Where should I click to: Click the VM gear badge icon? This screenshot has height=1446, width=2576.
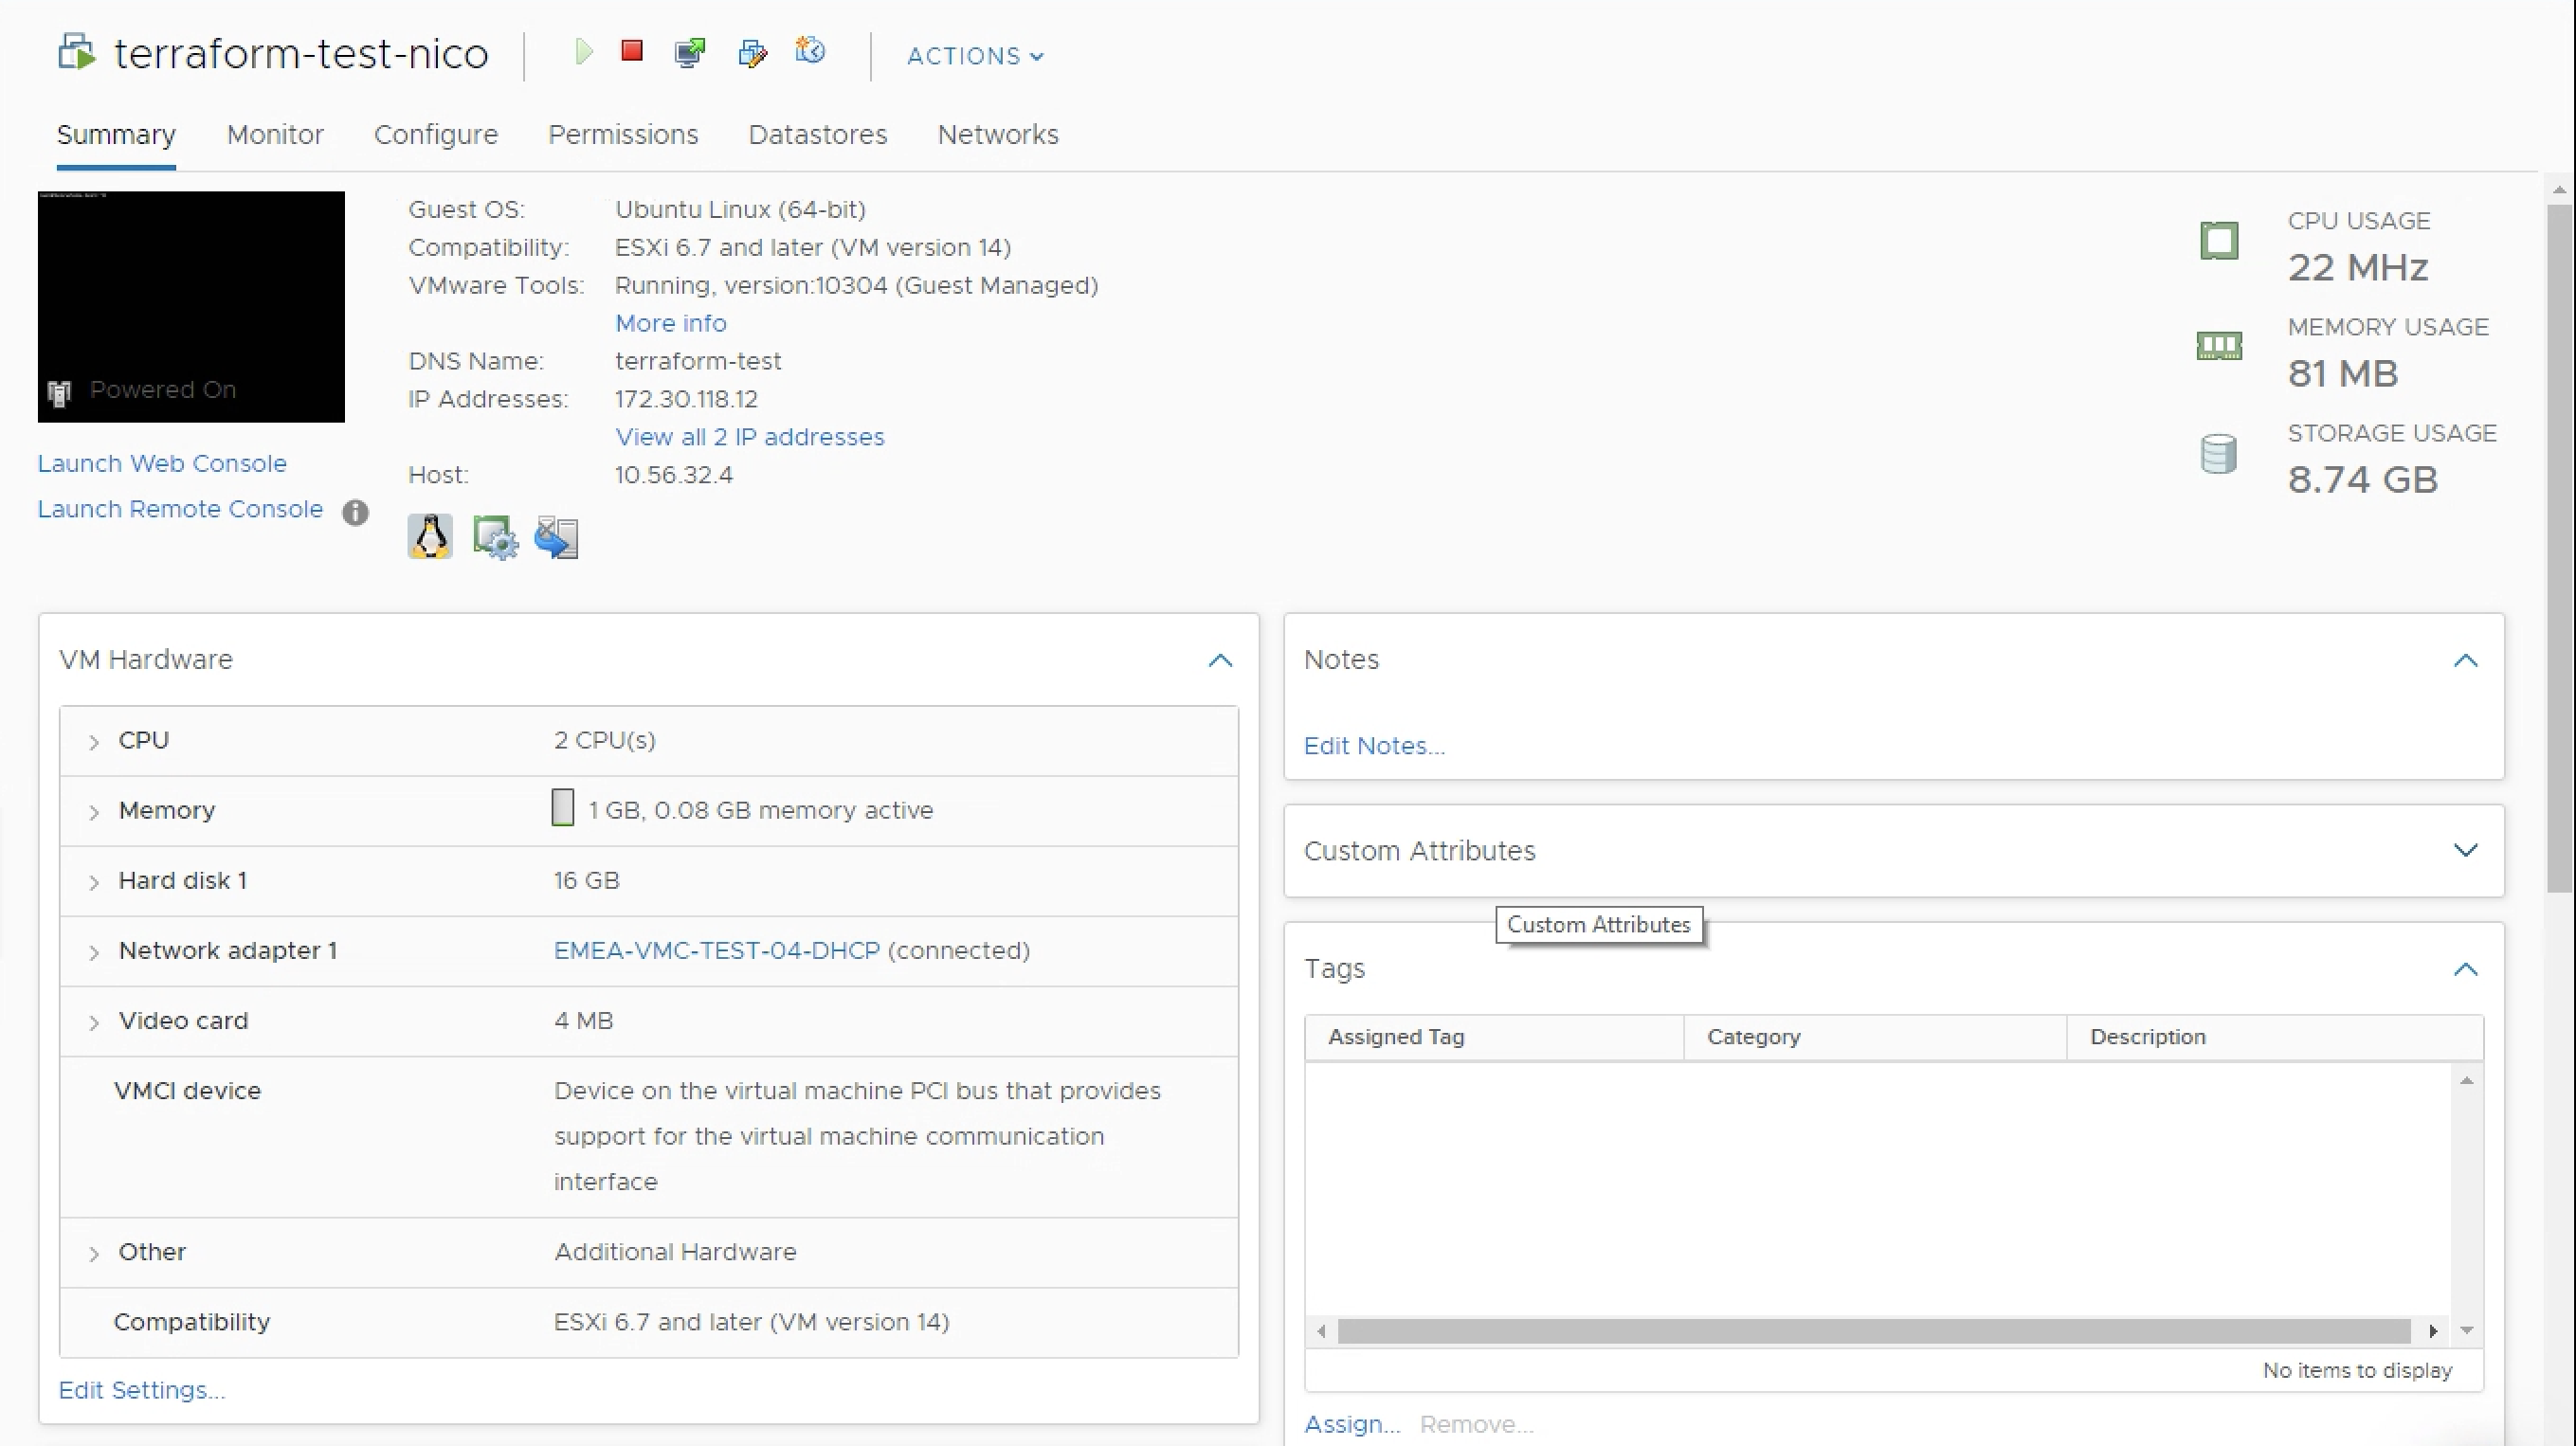[x=495, y=538]
